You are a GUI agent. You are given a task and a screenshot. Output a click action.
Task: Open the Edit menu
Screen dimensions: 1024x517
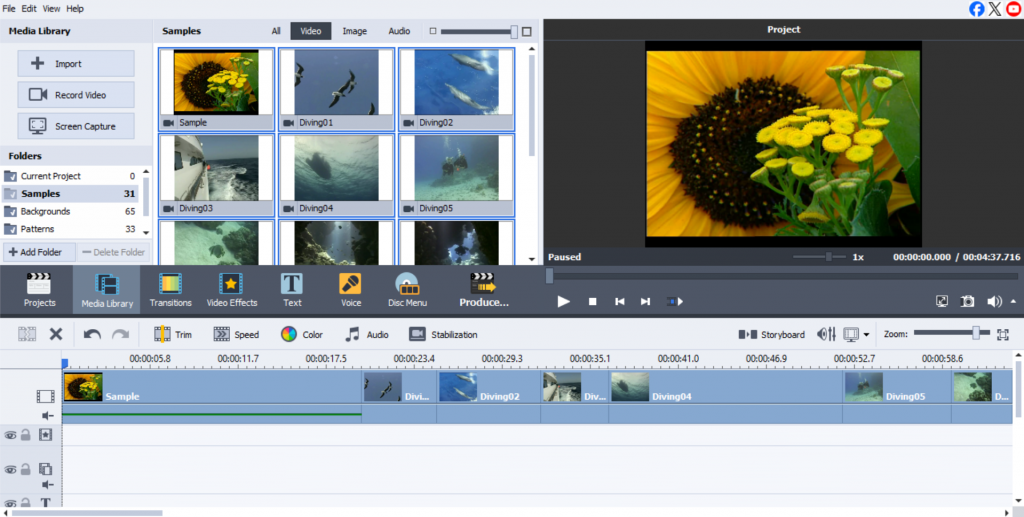(x=29, y=8)
